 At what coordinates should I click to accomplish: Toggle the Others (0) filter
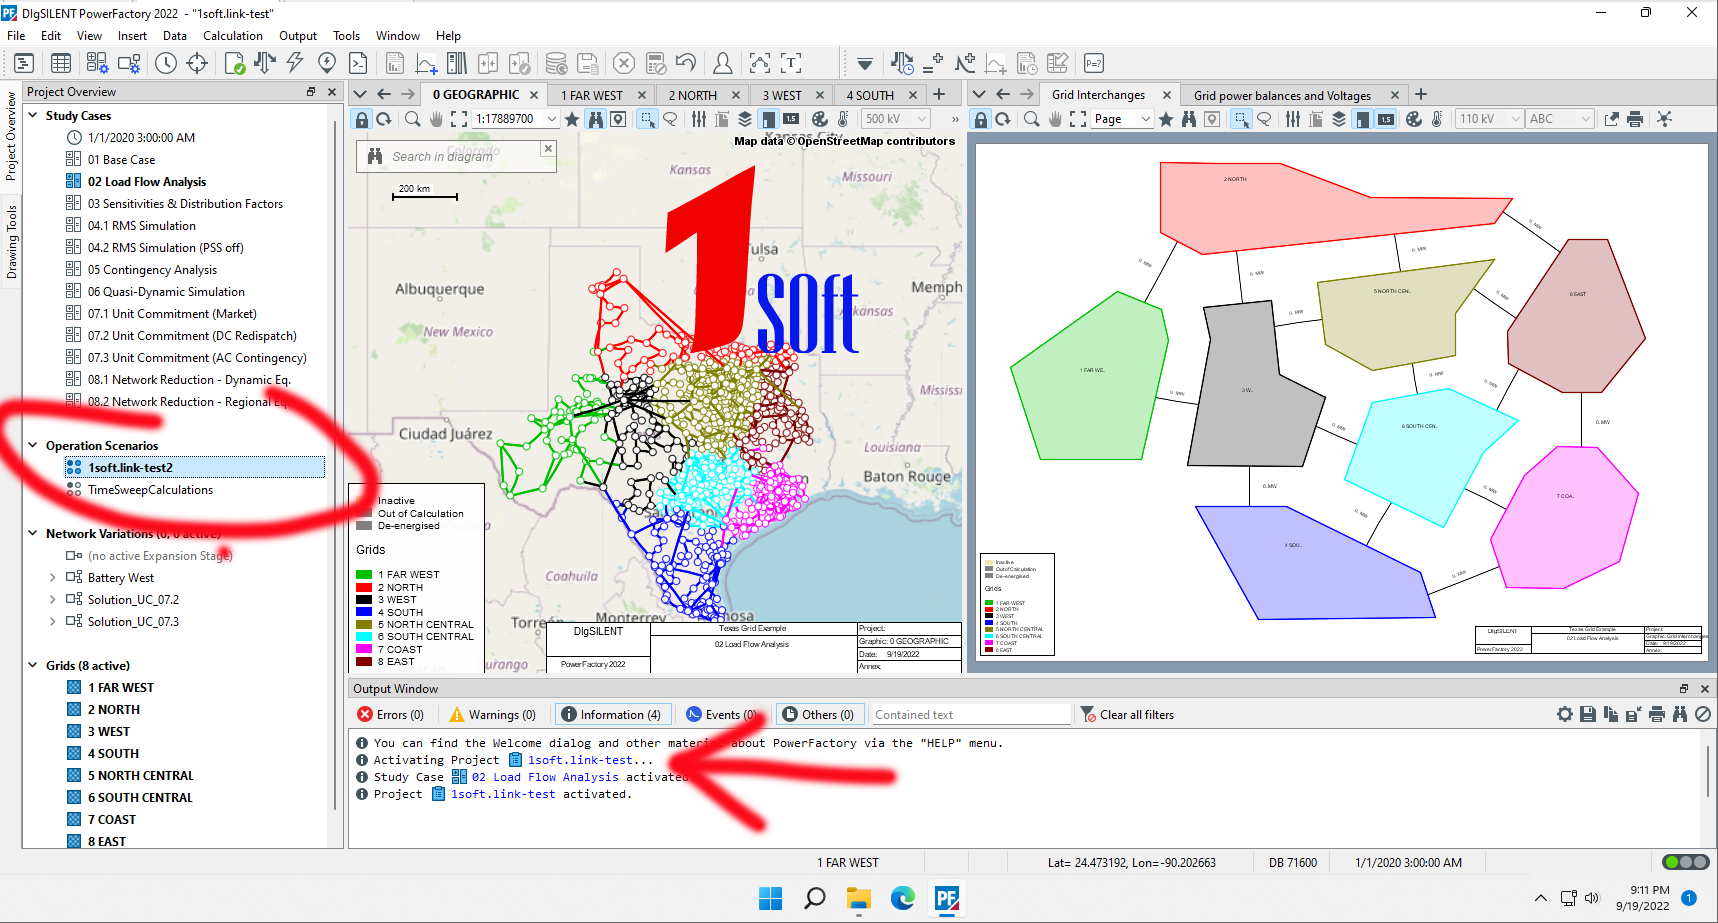[x=818, y=714]
